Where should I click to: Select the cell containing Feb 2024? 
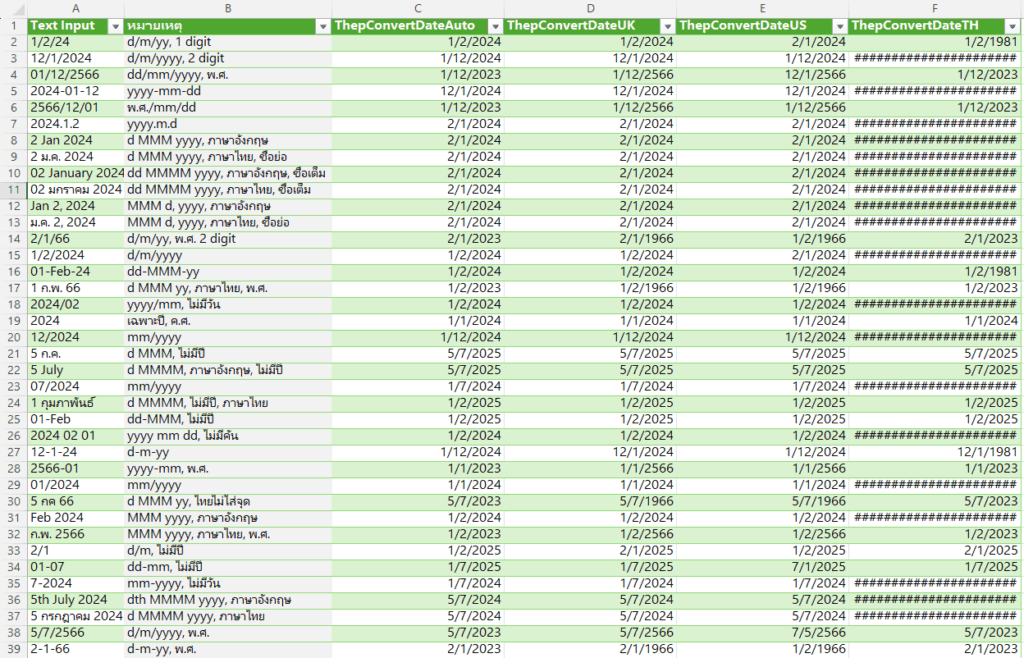[x=76, y=518]
